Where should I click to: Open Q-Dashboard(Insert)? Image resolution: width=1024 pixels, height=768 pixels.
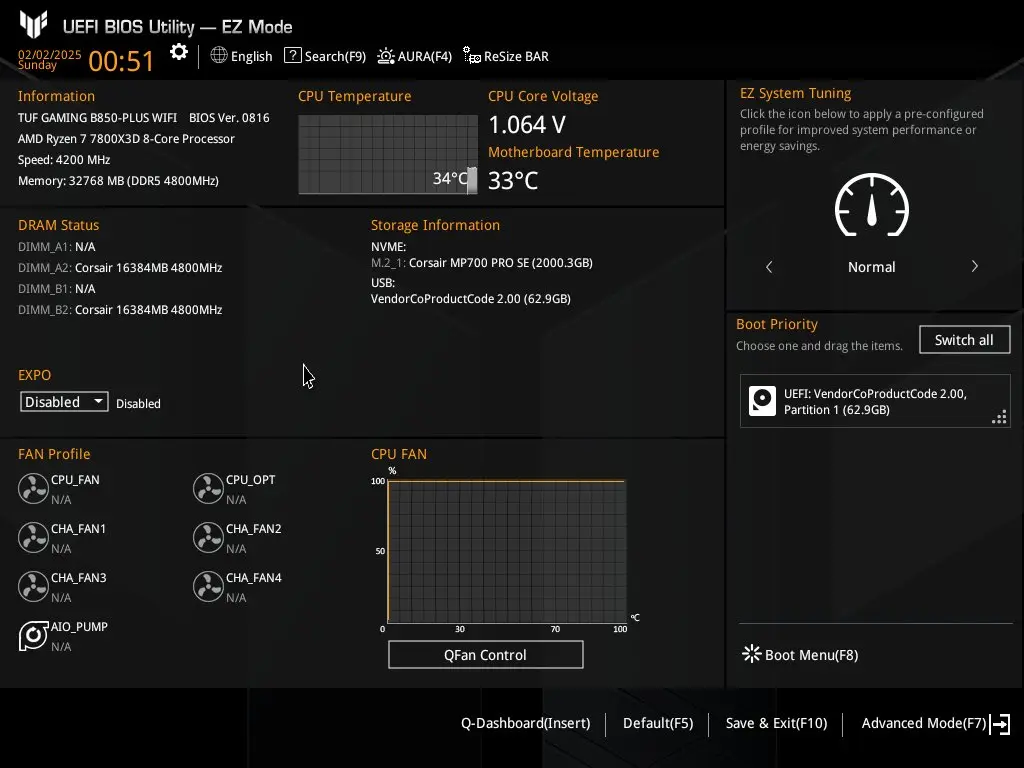click(525, 723)
